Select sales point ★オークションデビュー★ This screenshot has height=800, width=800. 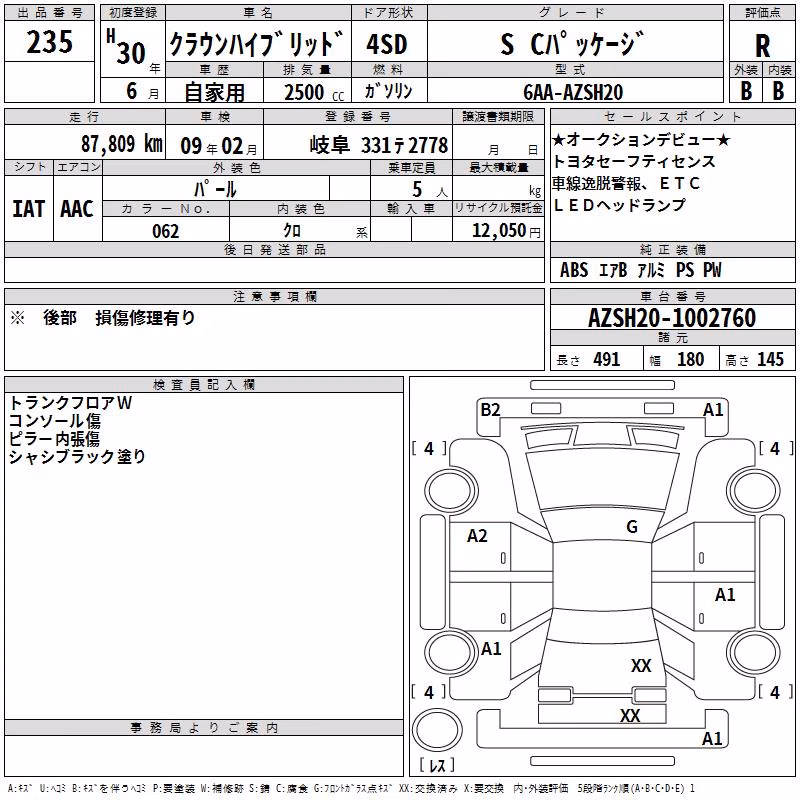click(641, 139)
